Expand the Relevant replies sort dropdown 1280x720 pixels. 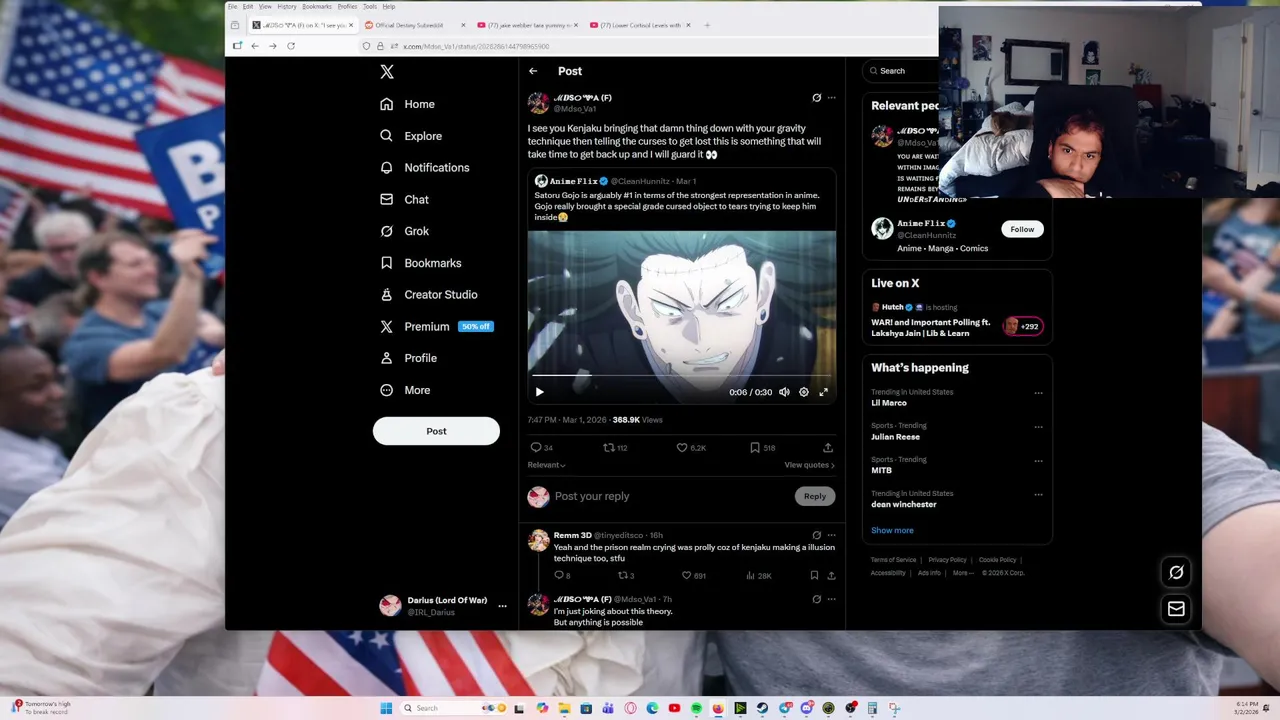(x=546, y=465)
